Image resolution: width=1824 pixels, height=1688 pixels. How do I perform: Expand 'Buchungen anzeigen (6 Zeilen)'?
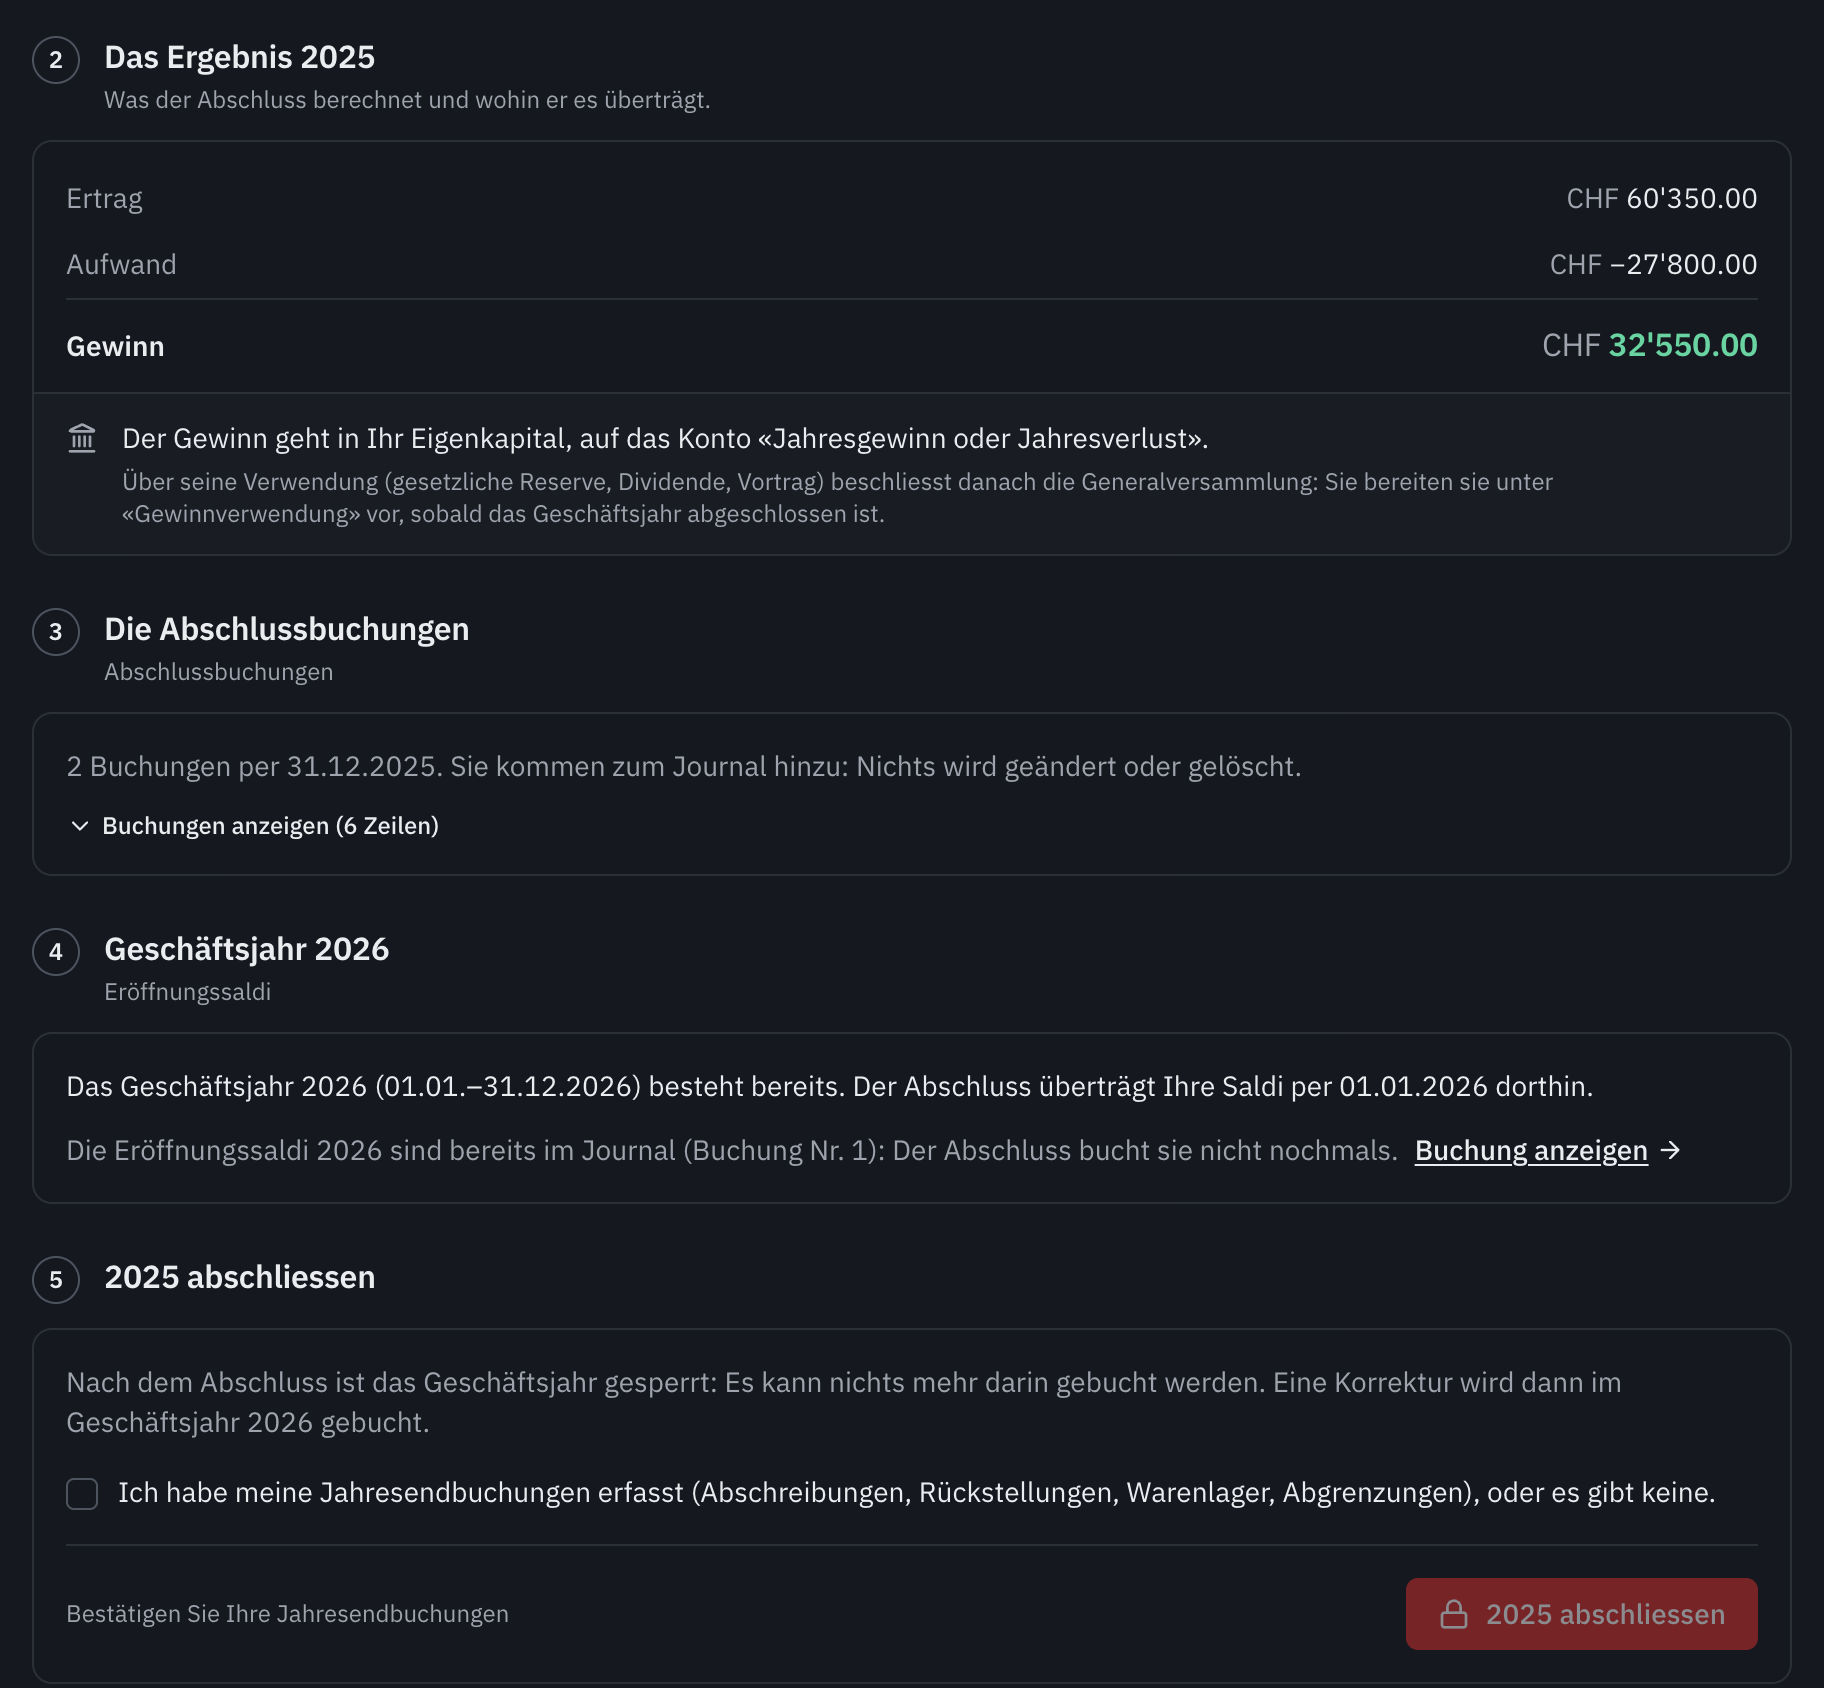tap(255, 826)
